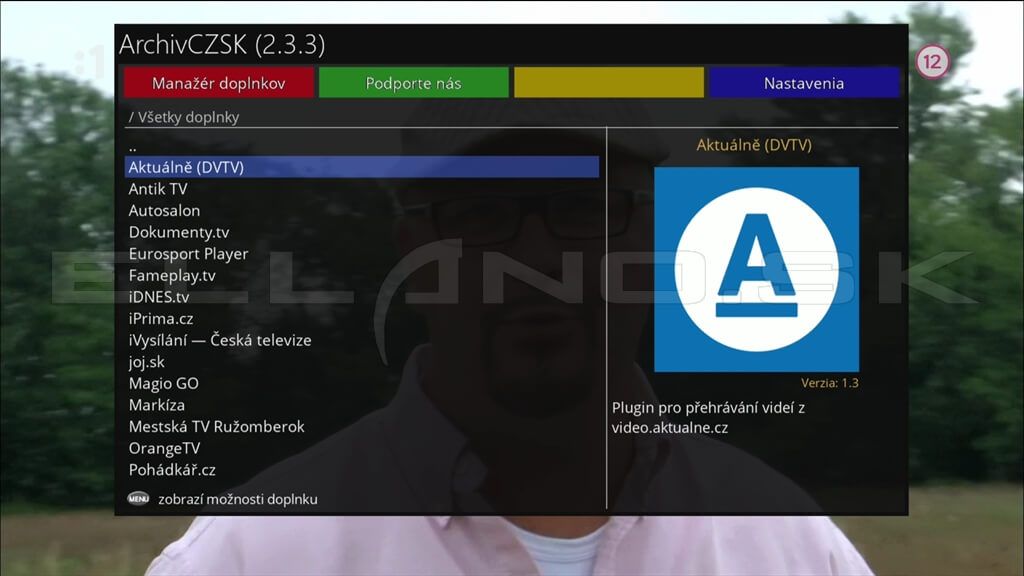The height and width of the screenshot is (576, 1024).
Task: Select the Fameplay.tv entry
Action: (172, 276)
